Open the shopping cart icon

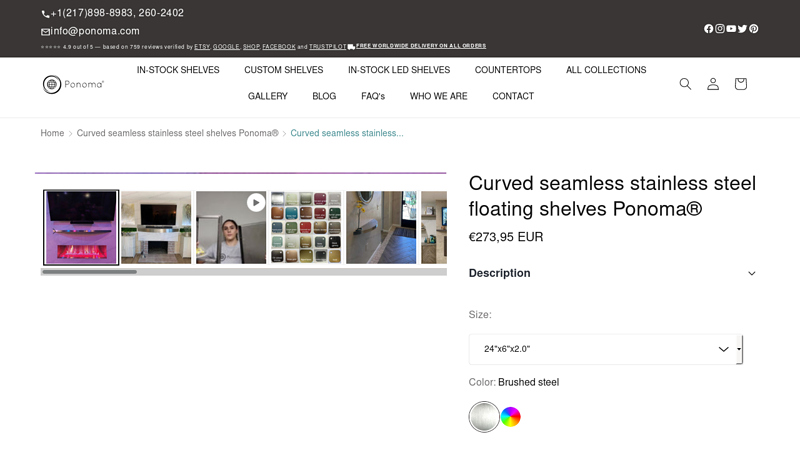click(x=740, y=84)
